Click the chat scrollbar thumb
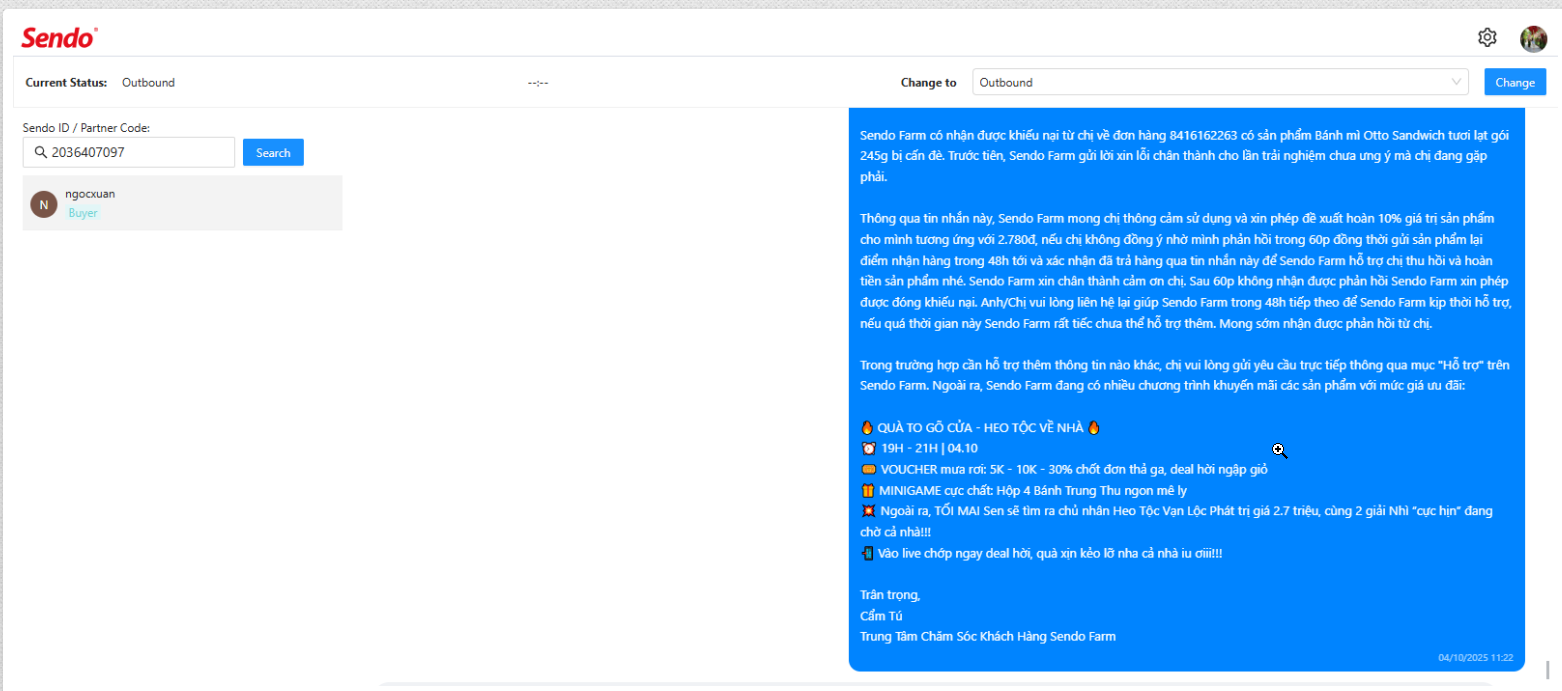Viewport: 1562px width, 691px height. [x=1547, y=669]
